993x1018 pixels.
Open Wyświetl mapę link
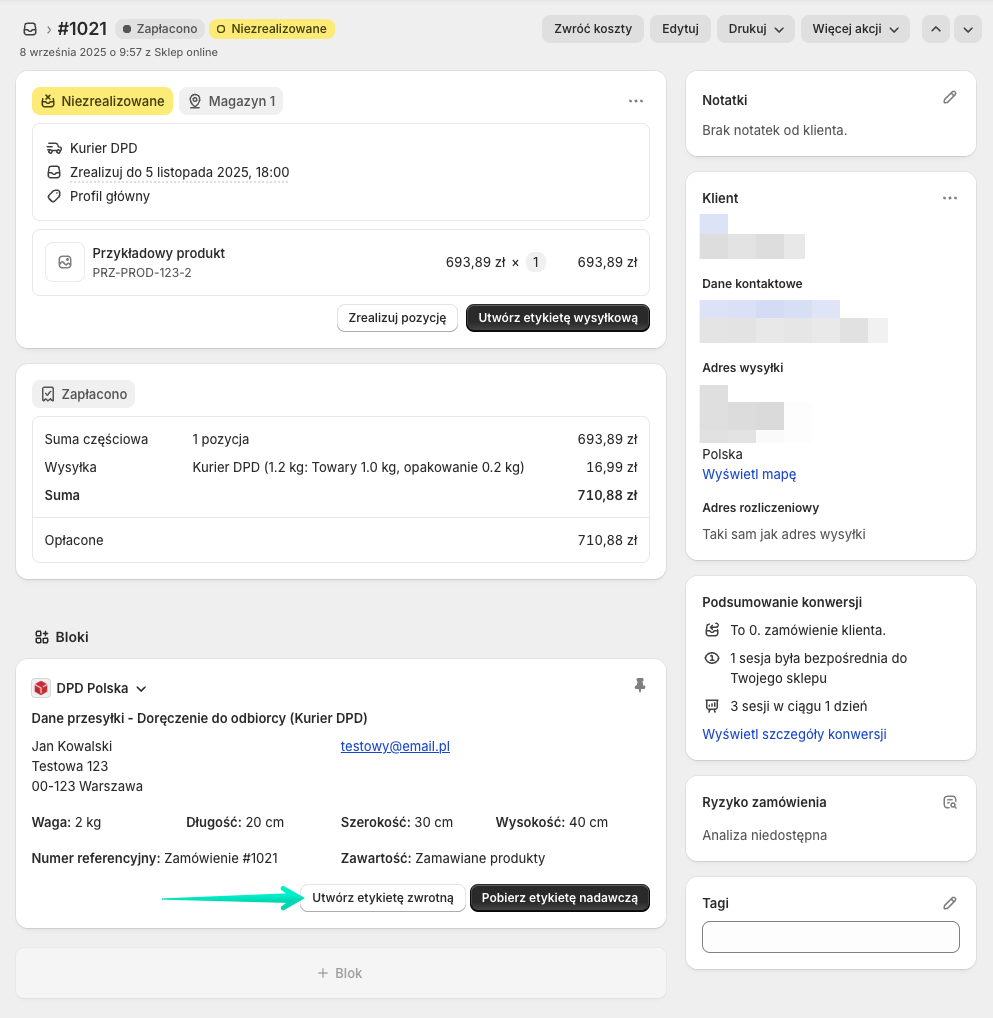point(749,474)
